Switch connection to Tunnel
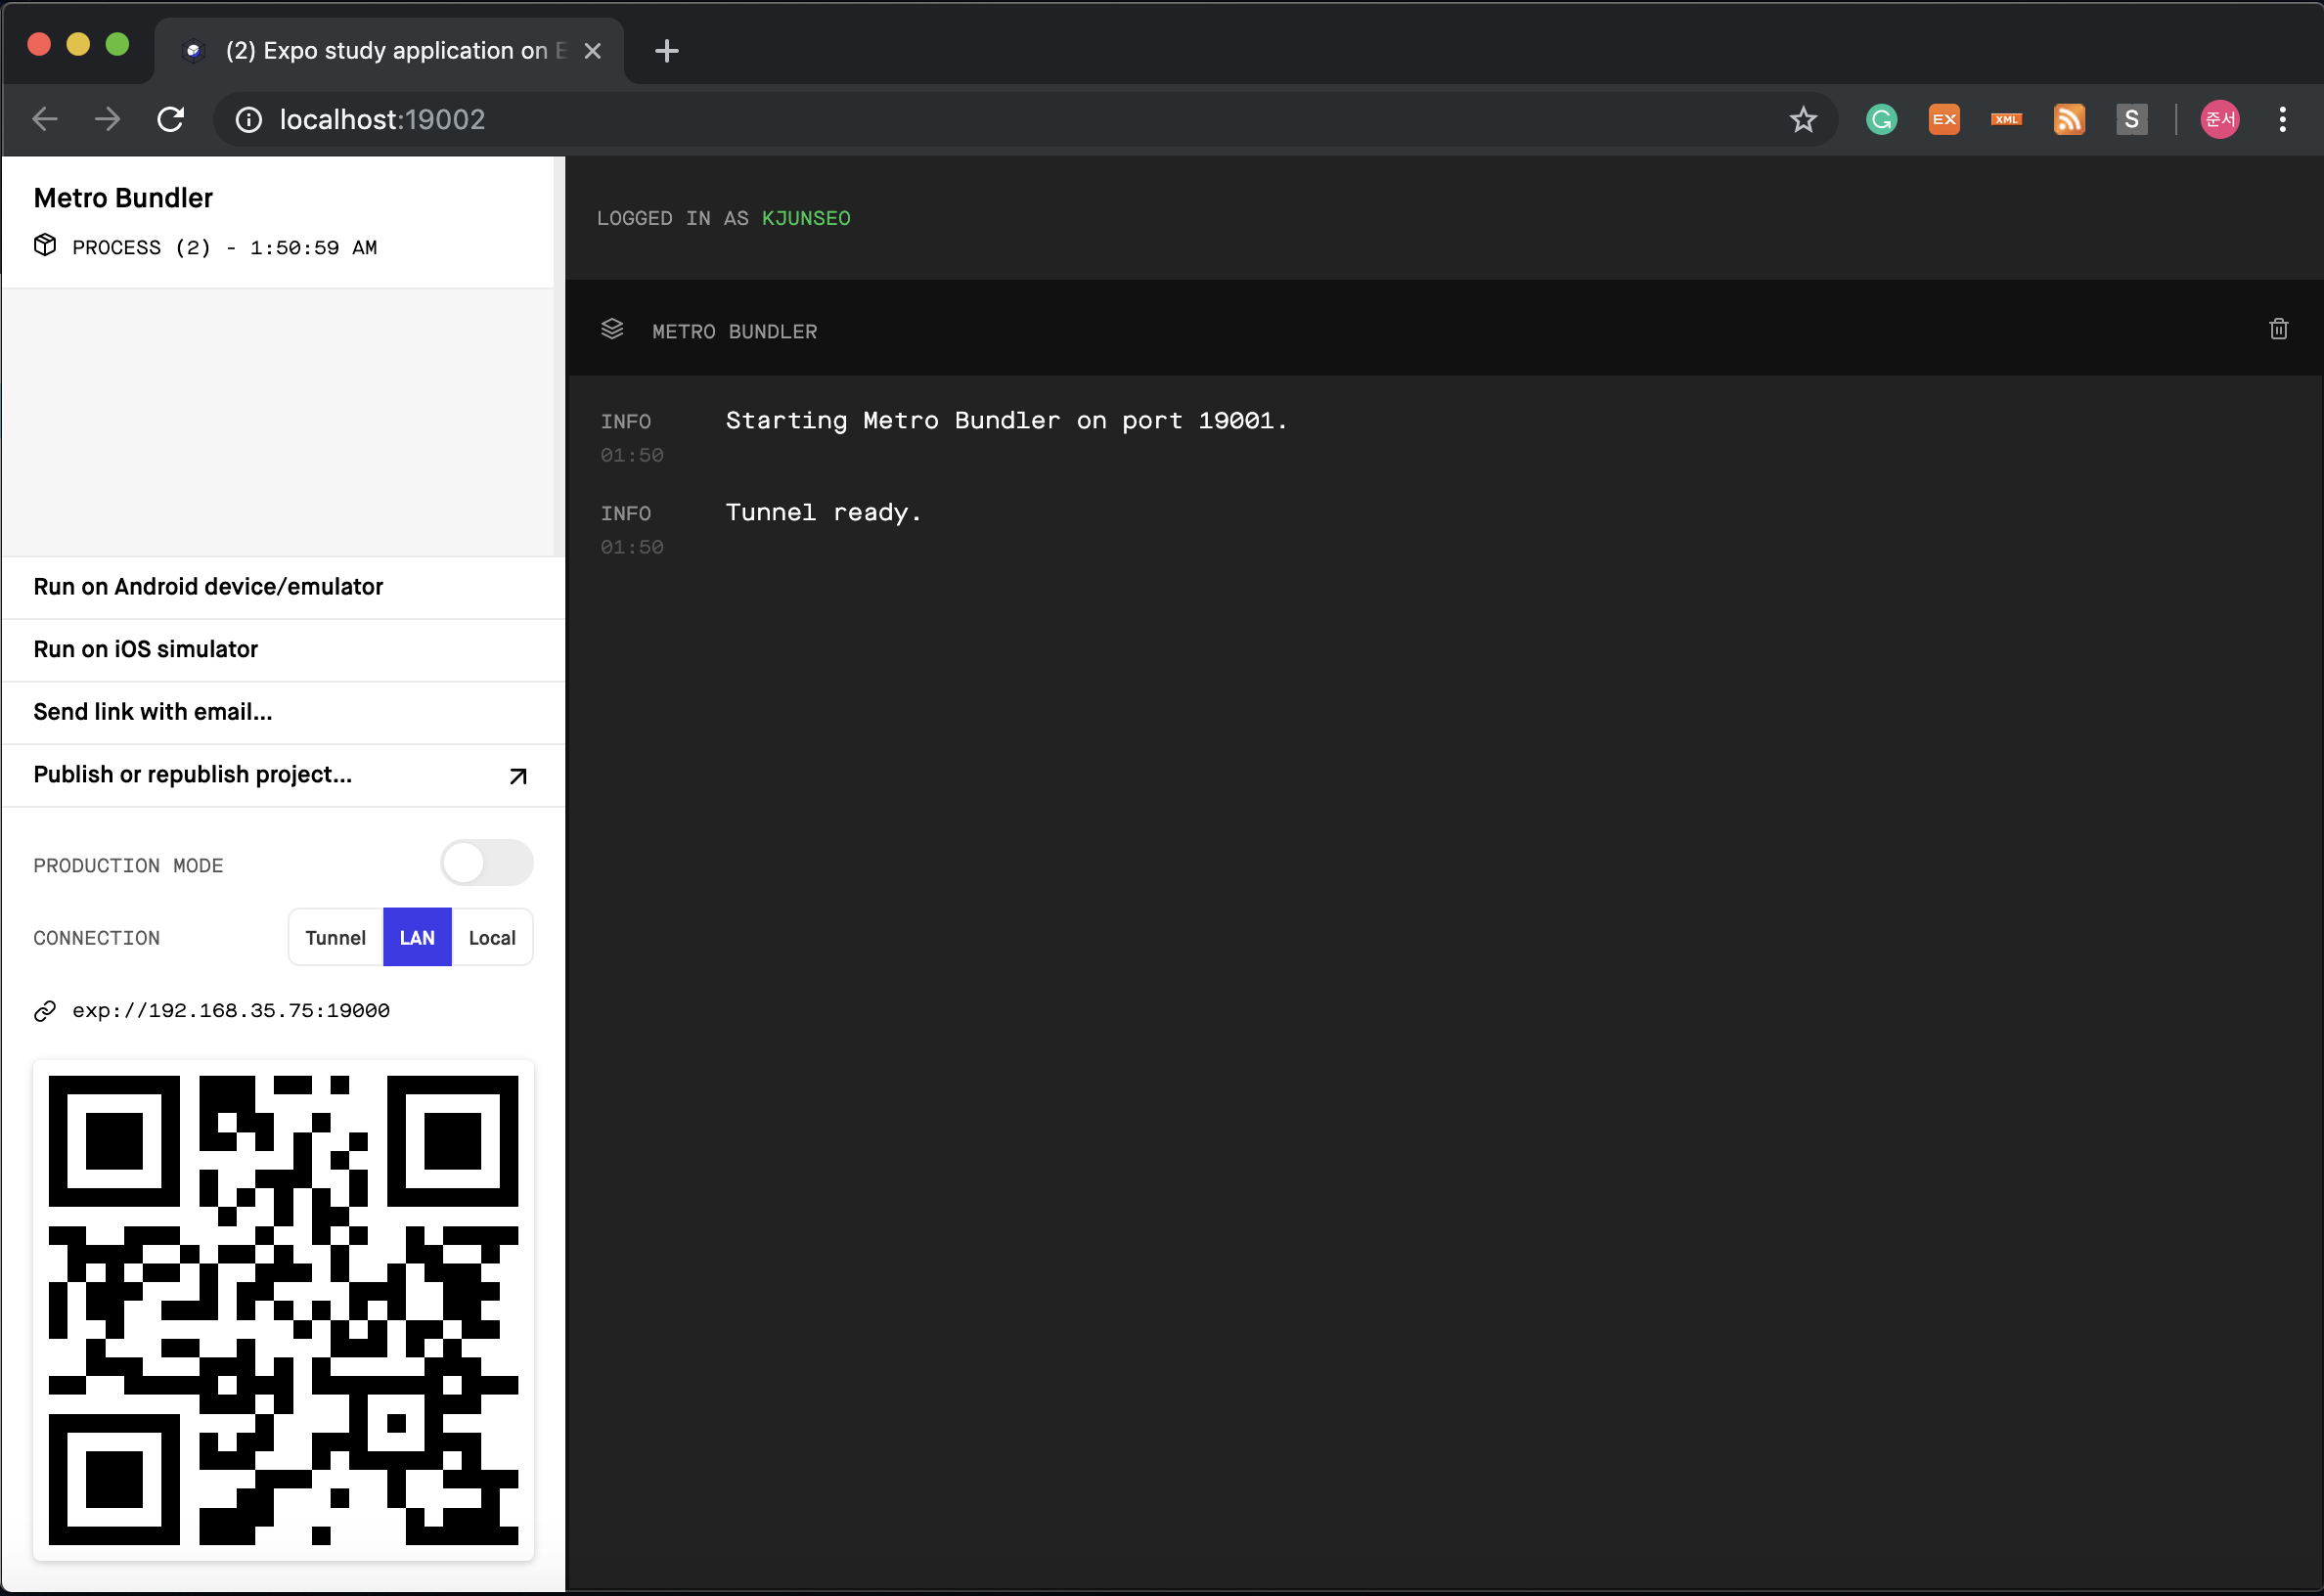2324x1596 pixels. [335, 937]
